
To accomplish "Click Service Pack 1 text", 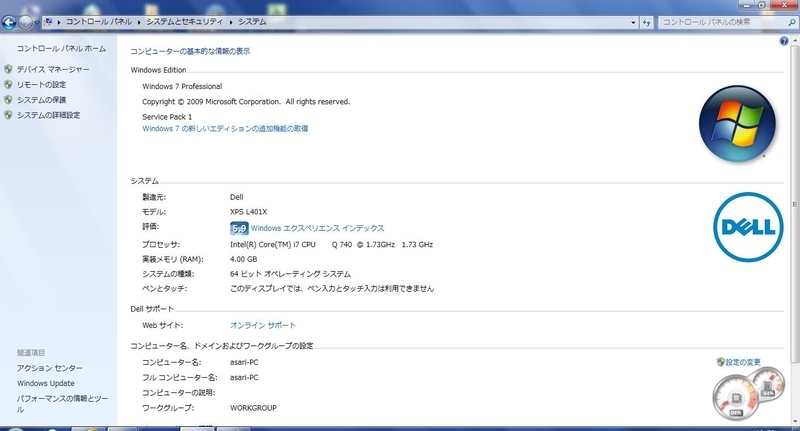I will [167, 117].
